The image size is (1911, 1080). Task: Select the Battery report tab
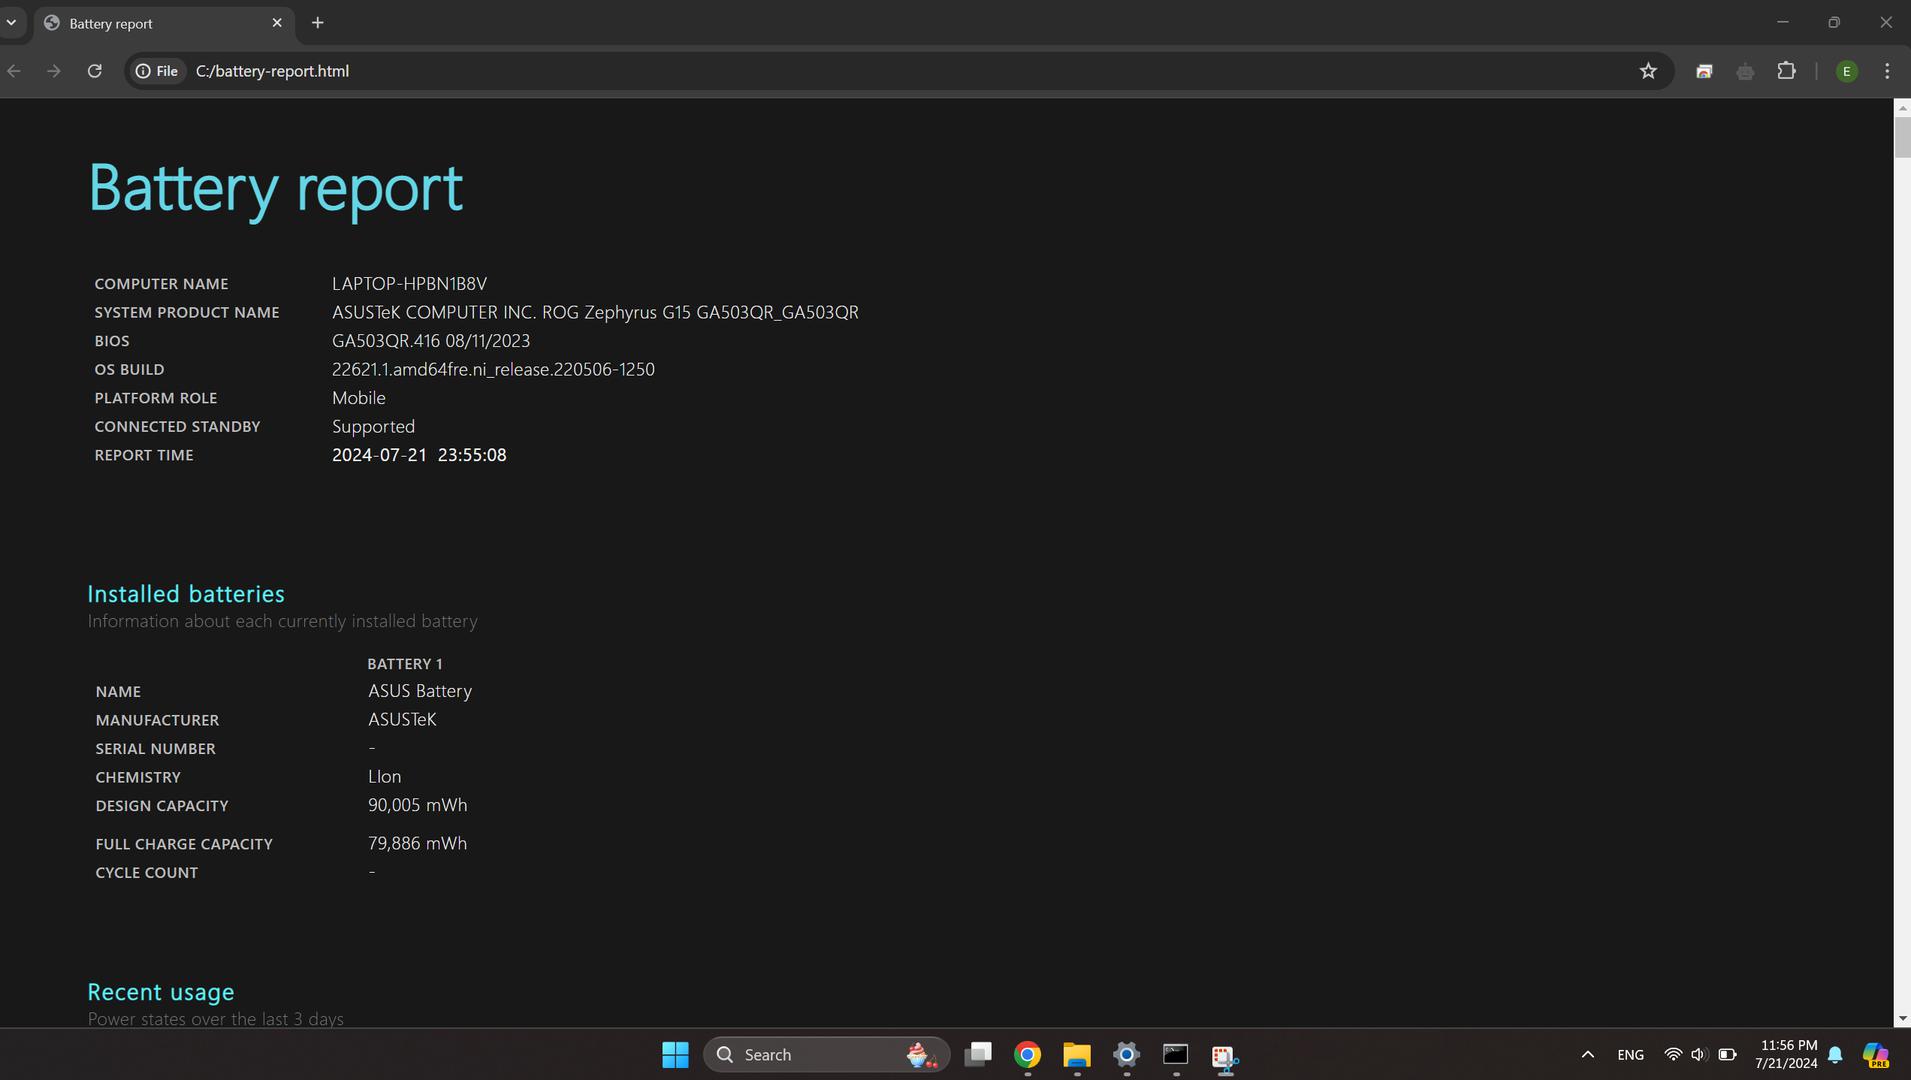[163, 23]
